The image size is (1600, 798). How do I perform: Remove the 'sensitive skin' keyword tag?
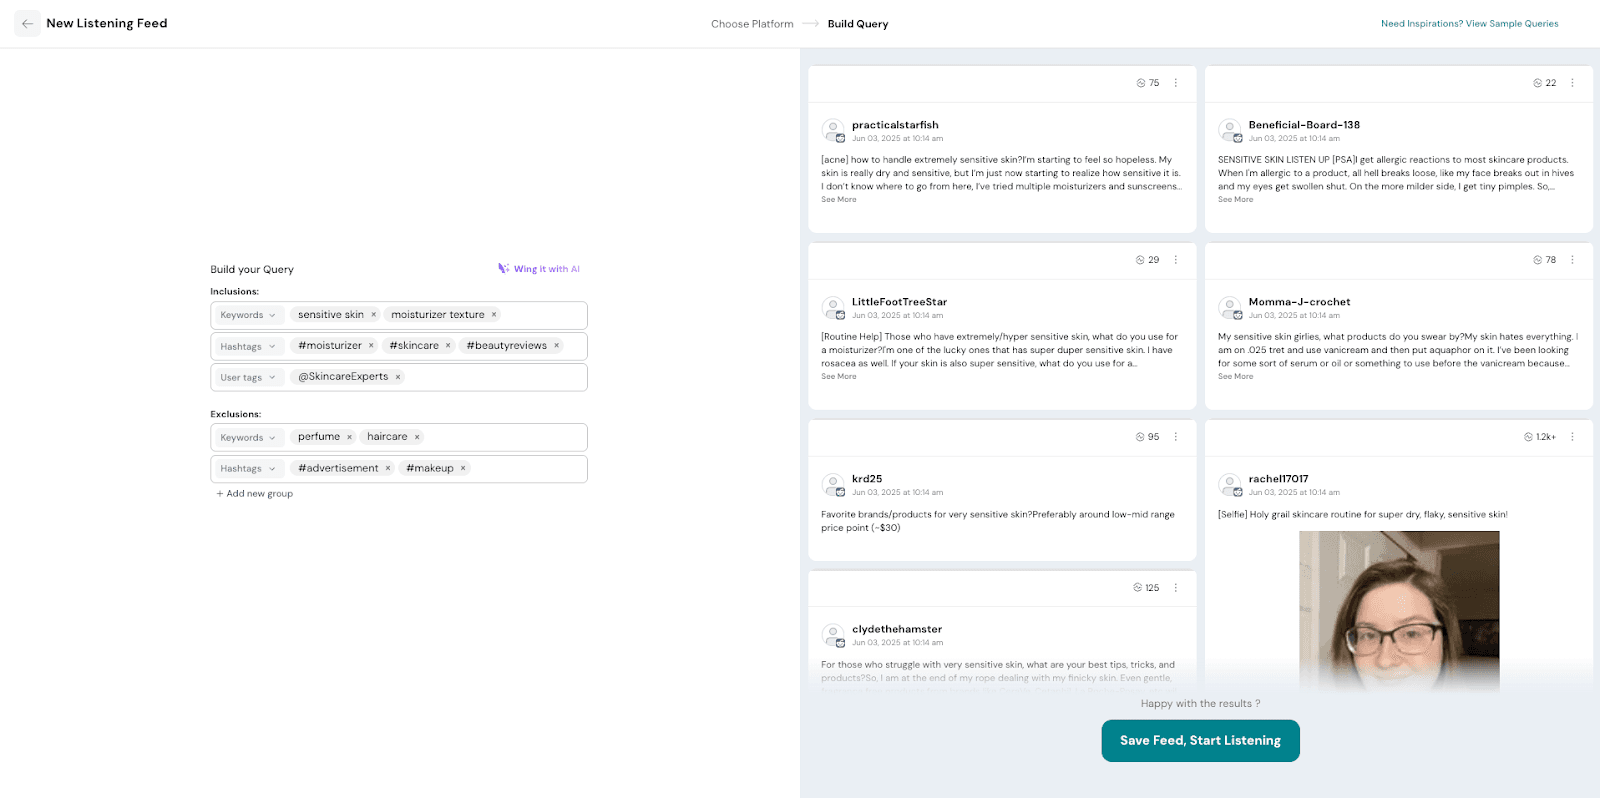click(374, 315)
